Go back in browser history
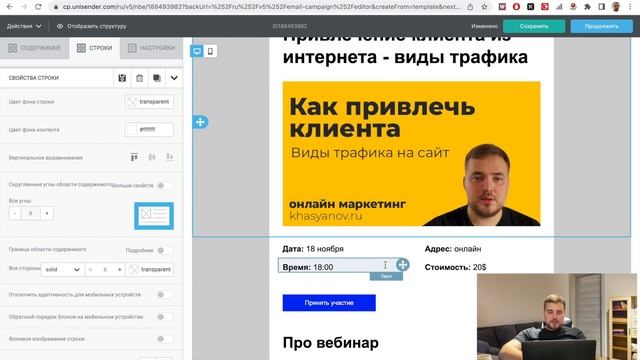 [x=10, y=7]
